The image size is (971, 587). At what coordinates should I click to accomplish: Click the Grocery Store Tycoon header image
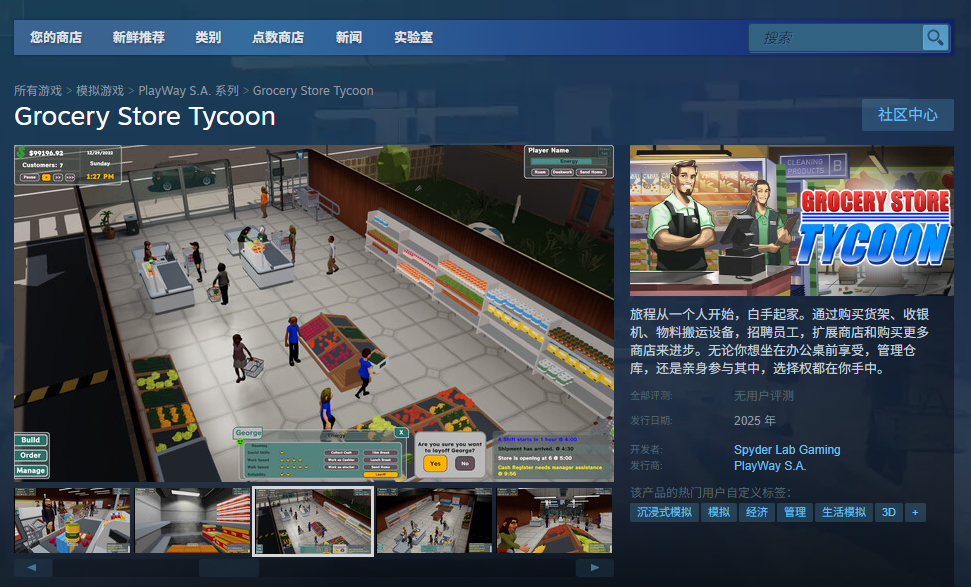click(791, 220)
